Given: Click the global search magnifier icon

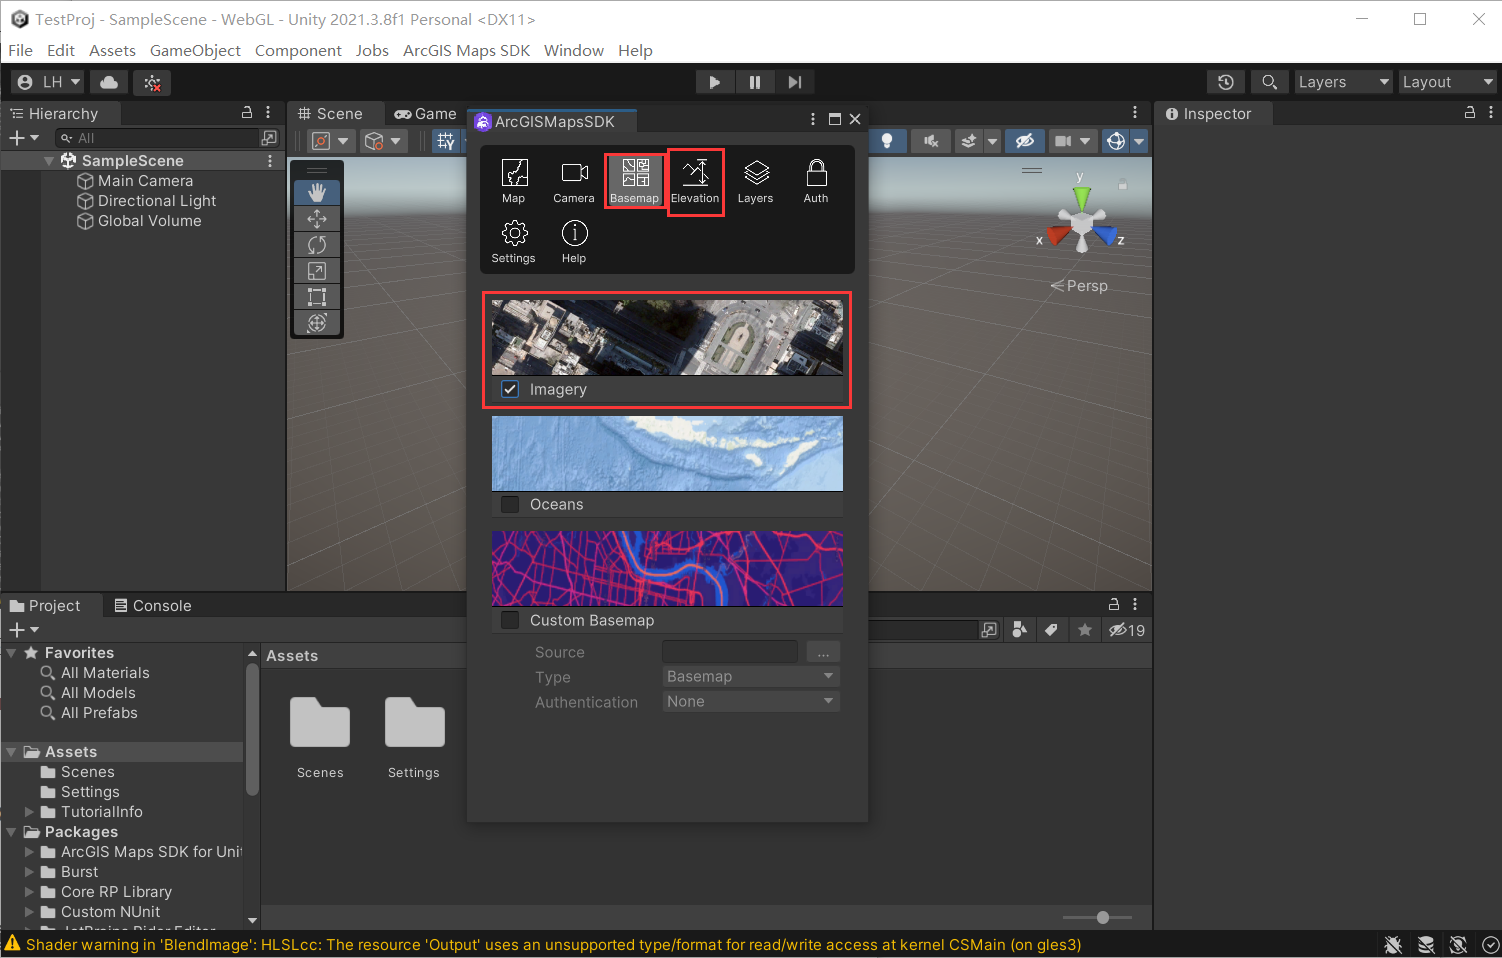Looking at the screenshot, I should pos(1269,82).
